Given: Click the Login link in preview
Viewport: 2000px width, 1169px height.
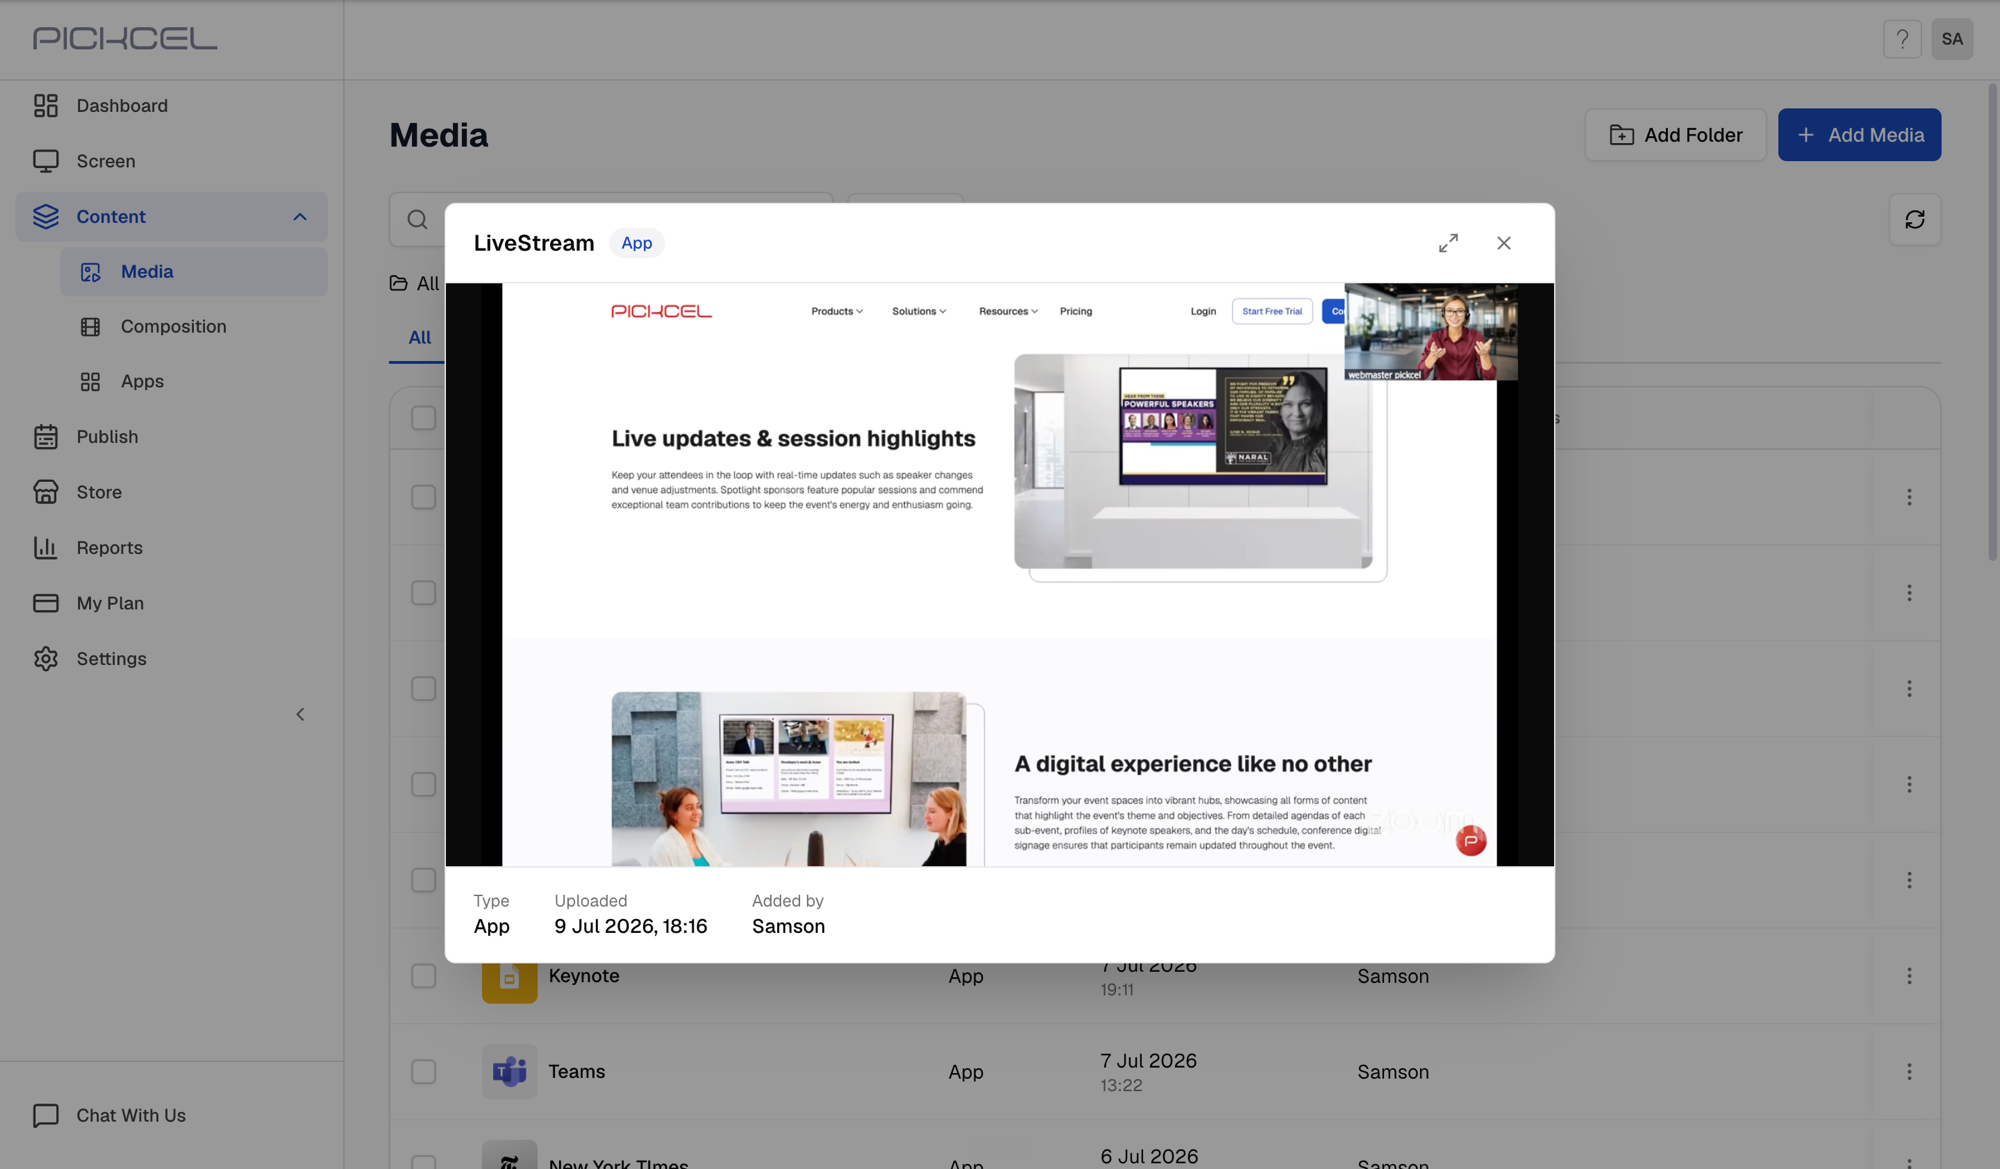Looking at the screenshot, I should (1203, 312).
